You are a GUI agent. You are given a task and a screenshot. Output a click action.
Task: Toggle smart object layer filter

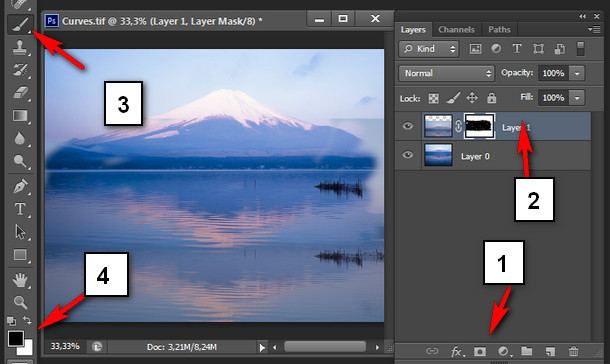coord(559,49)
